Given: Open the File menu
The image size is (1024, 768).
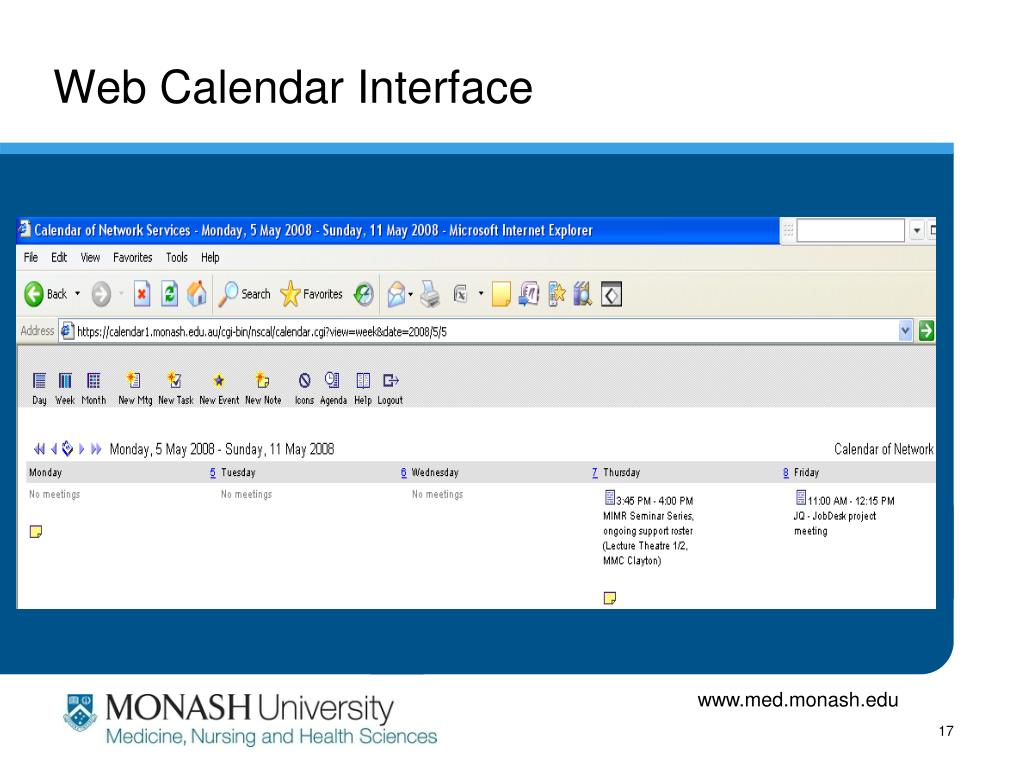Looking at the screenshot, I should pyautogui.click(x=31, y=257).
